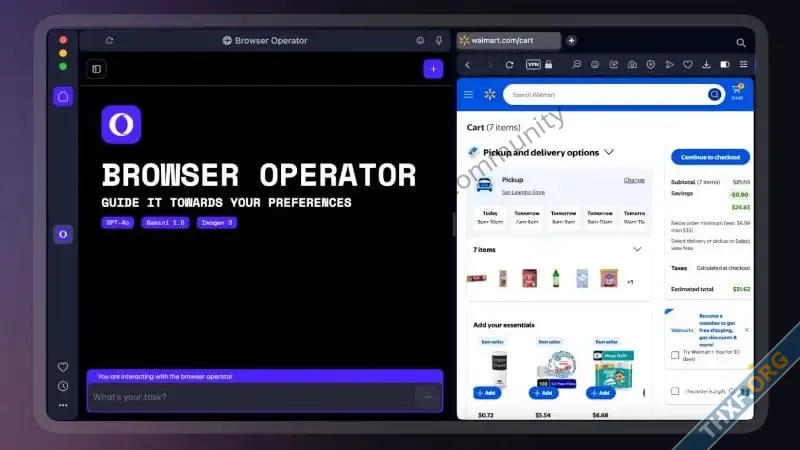The width and height of the screenshot is (800, 450).
Task: Click the green bottle cart thumbnail
Action: (556, 279)
